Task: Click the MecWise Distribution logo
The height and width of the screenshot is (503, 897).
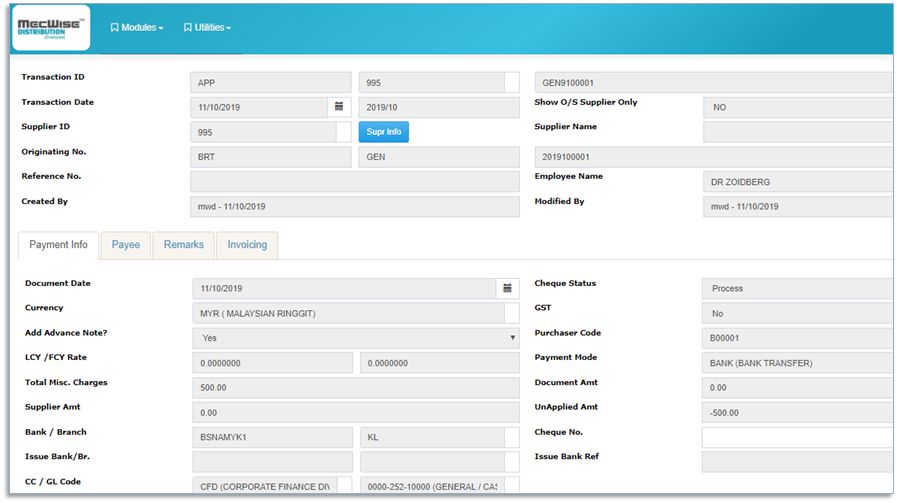Action: (52, 28)
